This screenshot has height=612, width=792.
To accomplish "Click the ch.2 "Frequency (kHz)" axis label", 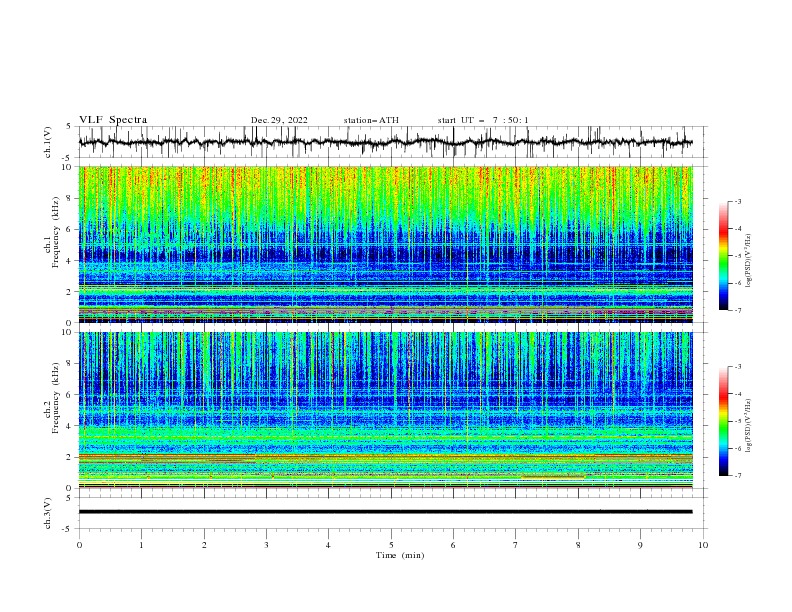I will 55,397.
